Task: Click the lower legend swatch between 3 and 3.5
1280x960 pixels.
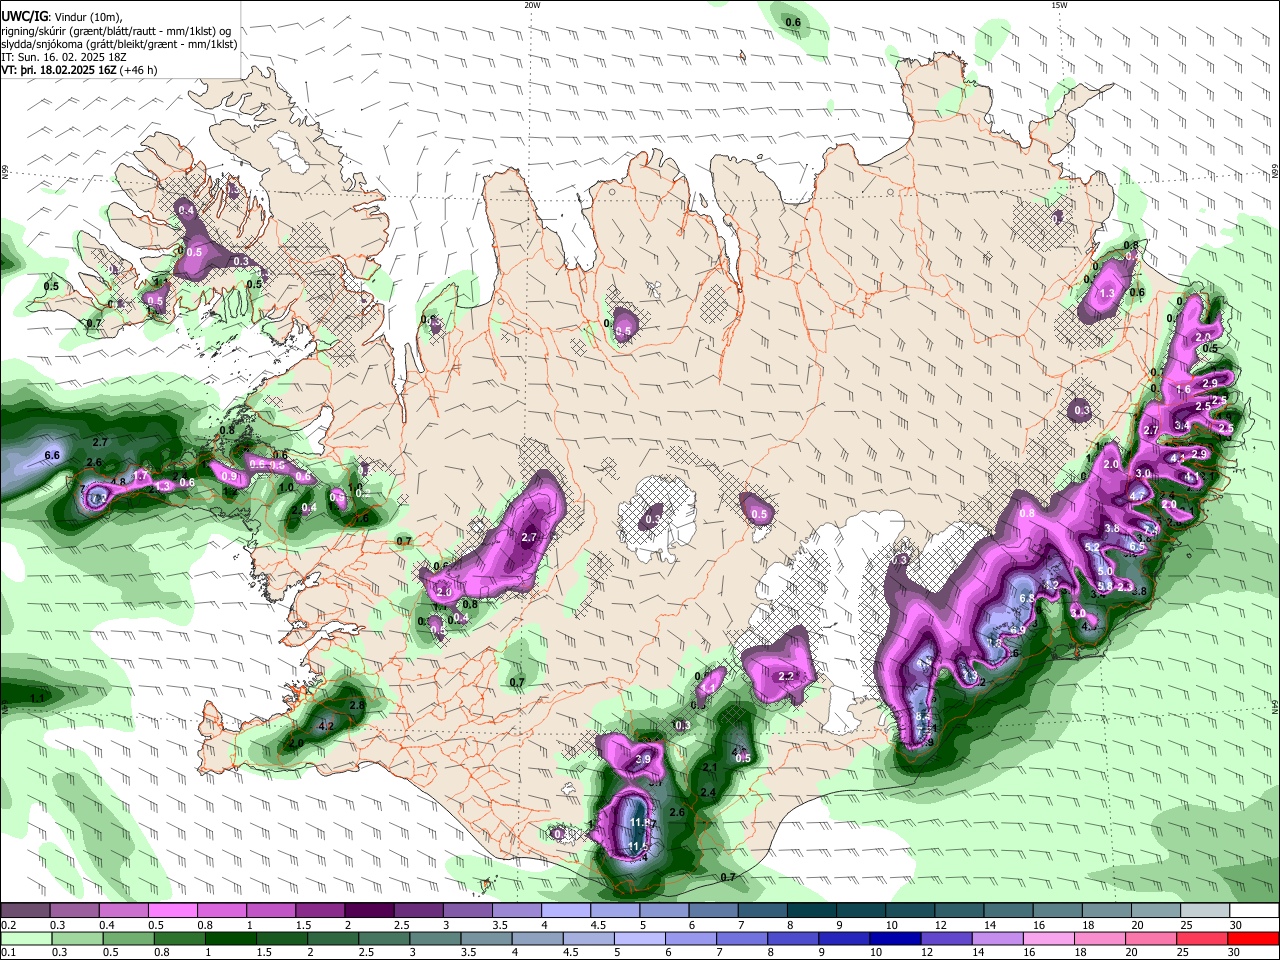Action: click(434, 938)
